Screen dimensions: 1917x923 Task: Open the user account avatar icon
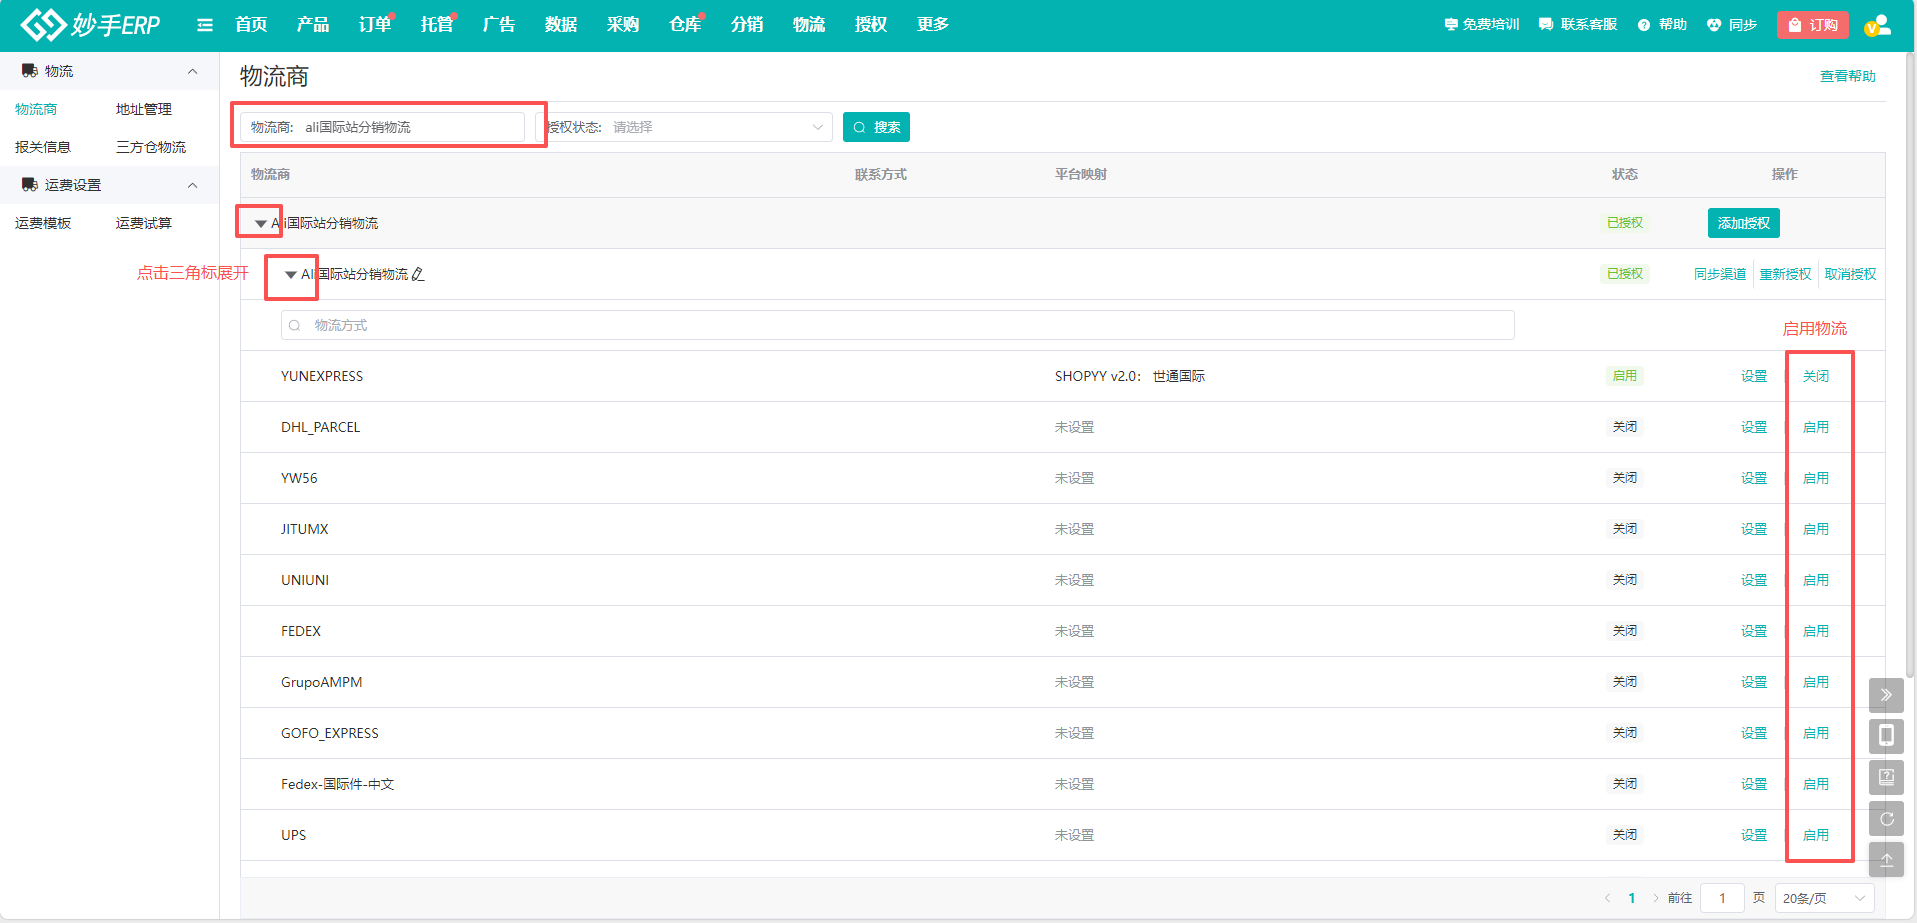click(x=1877, y=25)
